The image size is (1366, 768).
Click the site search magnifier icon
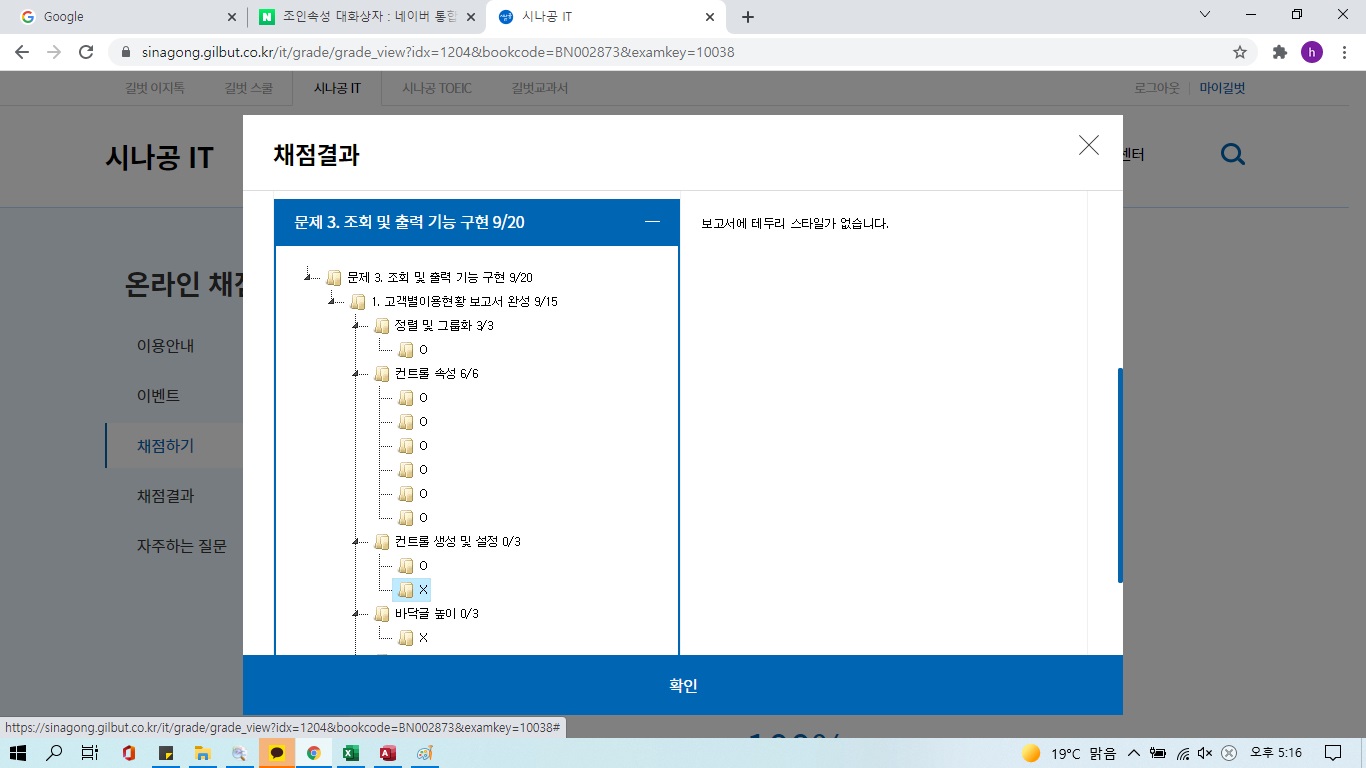click(x=1233, y=154)
